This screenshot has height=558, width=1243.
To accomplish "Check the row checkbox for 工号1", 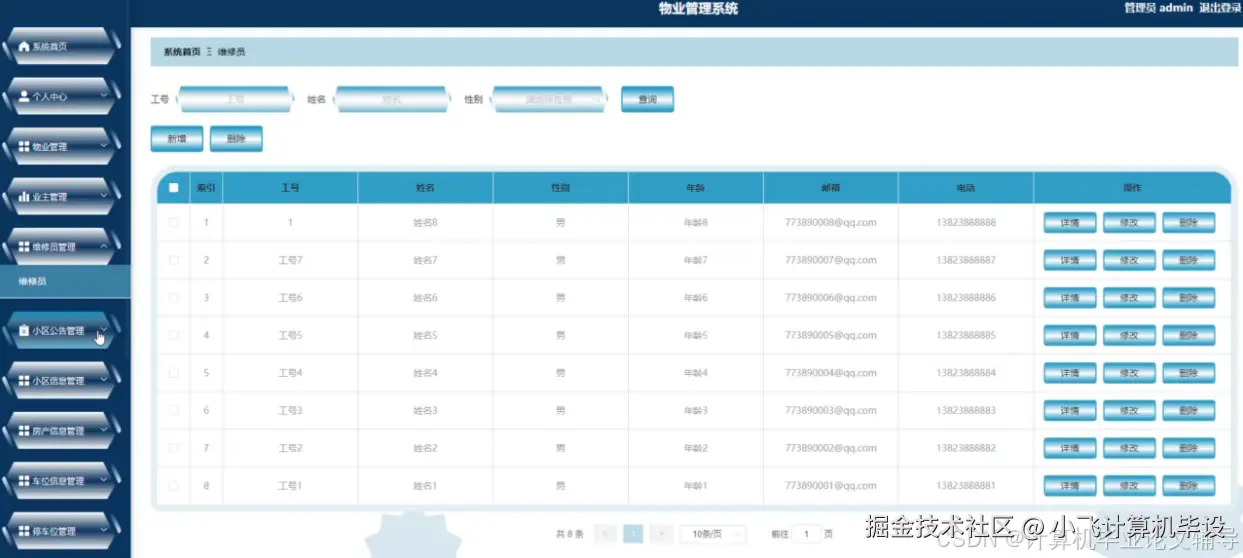I will click(x=174, y=486).
